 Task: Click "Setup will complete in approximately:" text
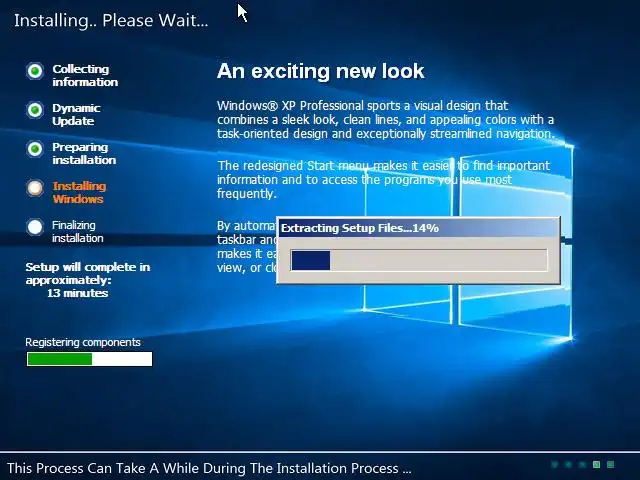point(88,273)
